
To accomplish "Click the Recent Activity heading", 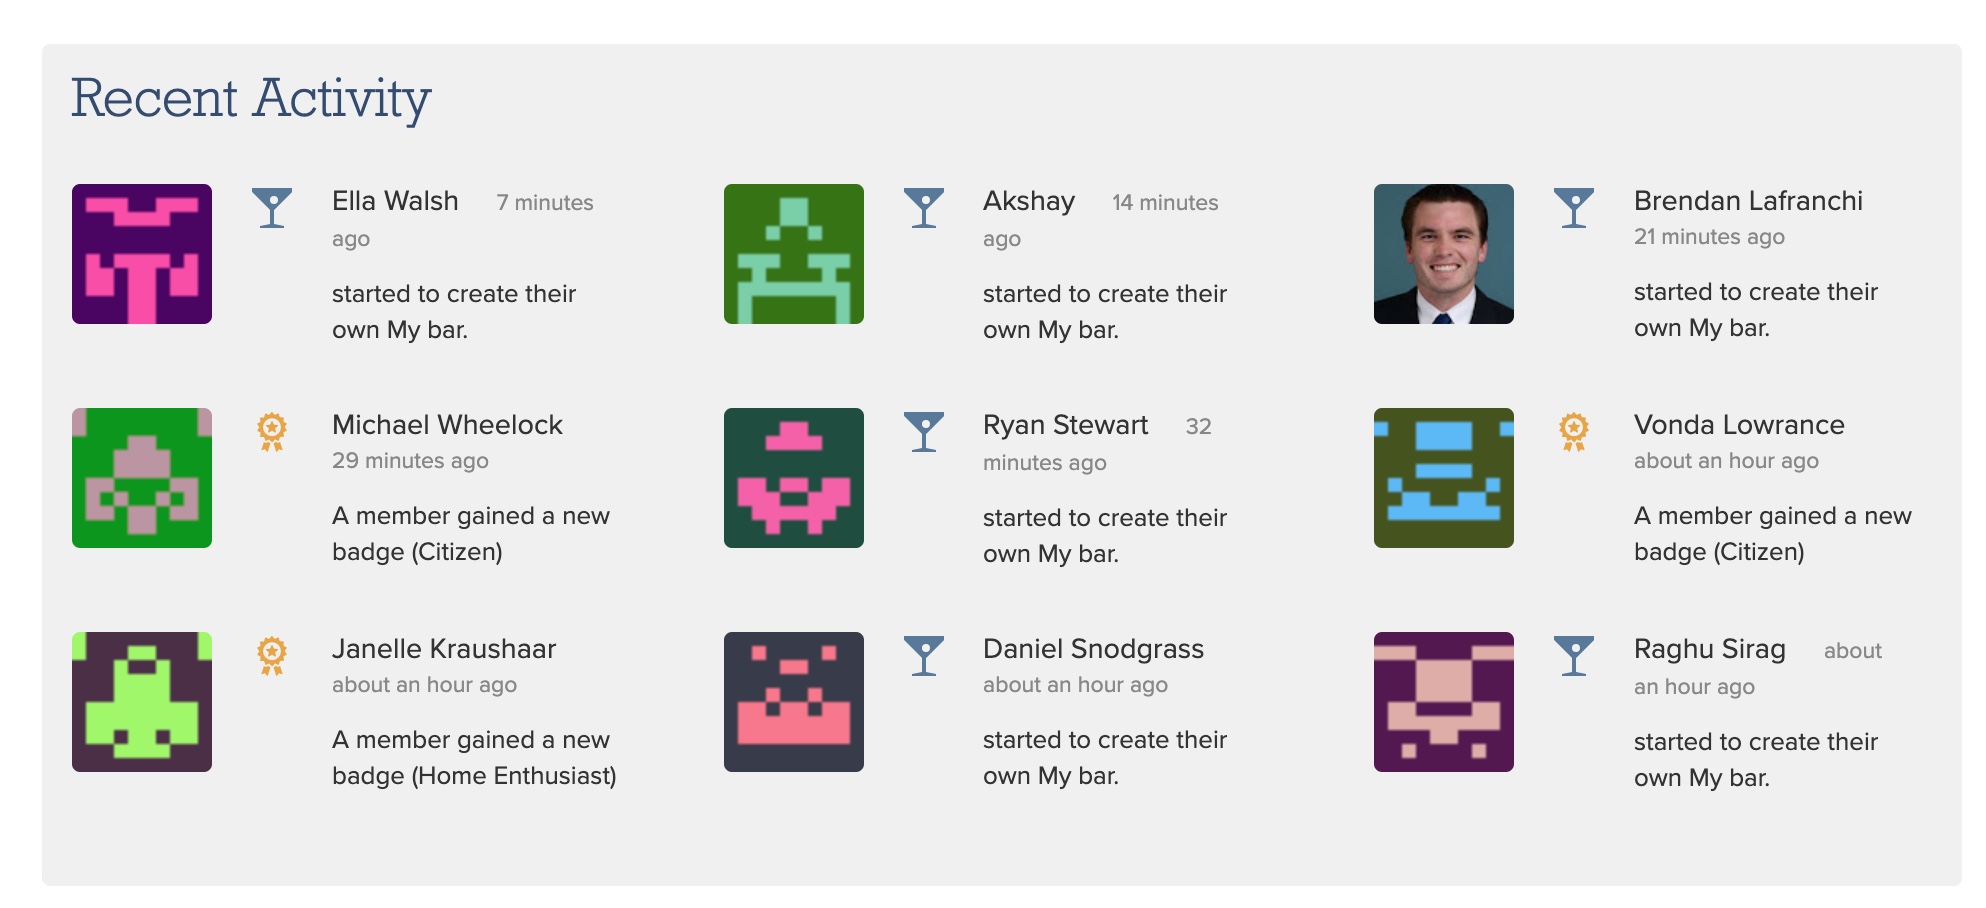I will pos(251,99).
